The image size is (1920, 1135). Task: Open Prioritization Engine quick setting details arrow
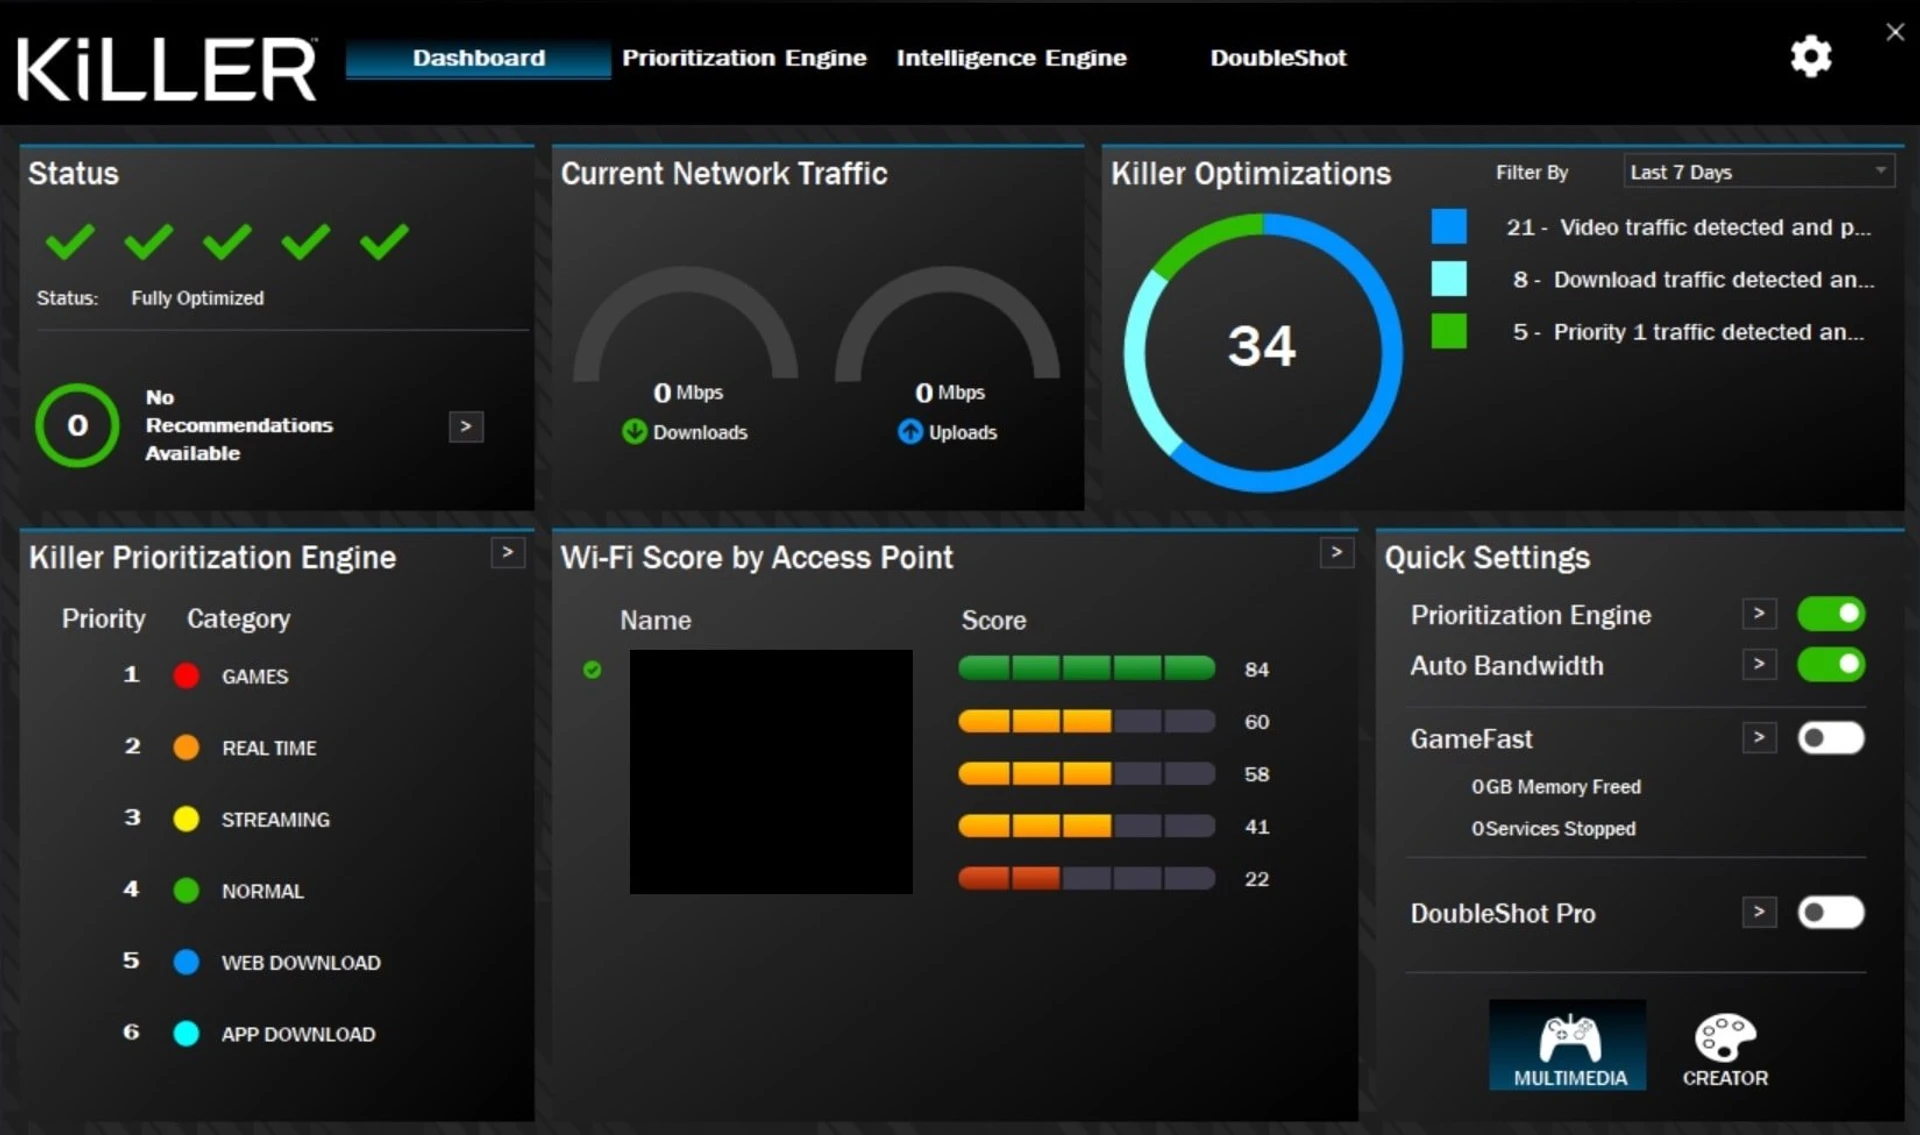click(x=1759, y=613)
